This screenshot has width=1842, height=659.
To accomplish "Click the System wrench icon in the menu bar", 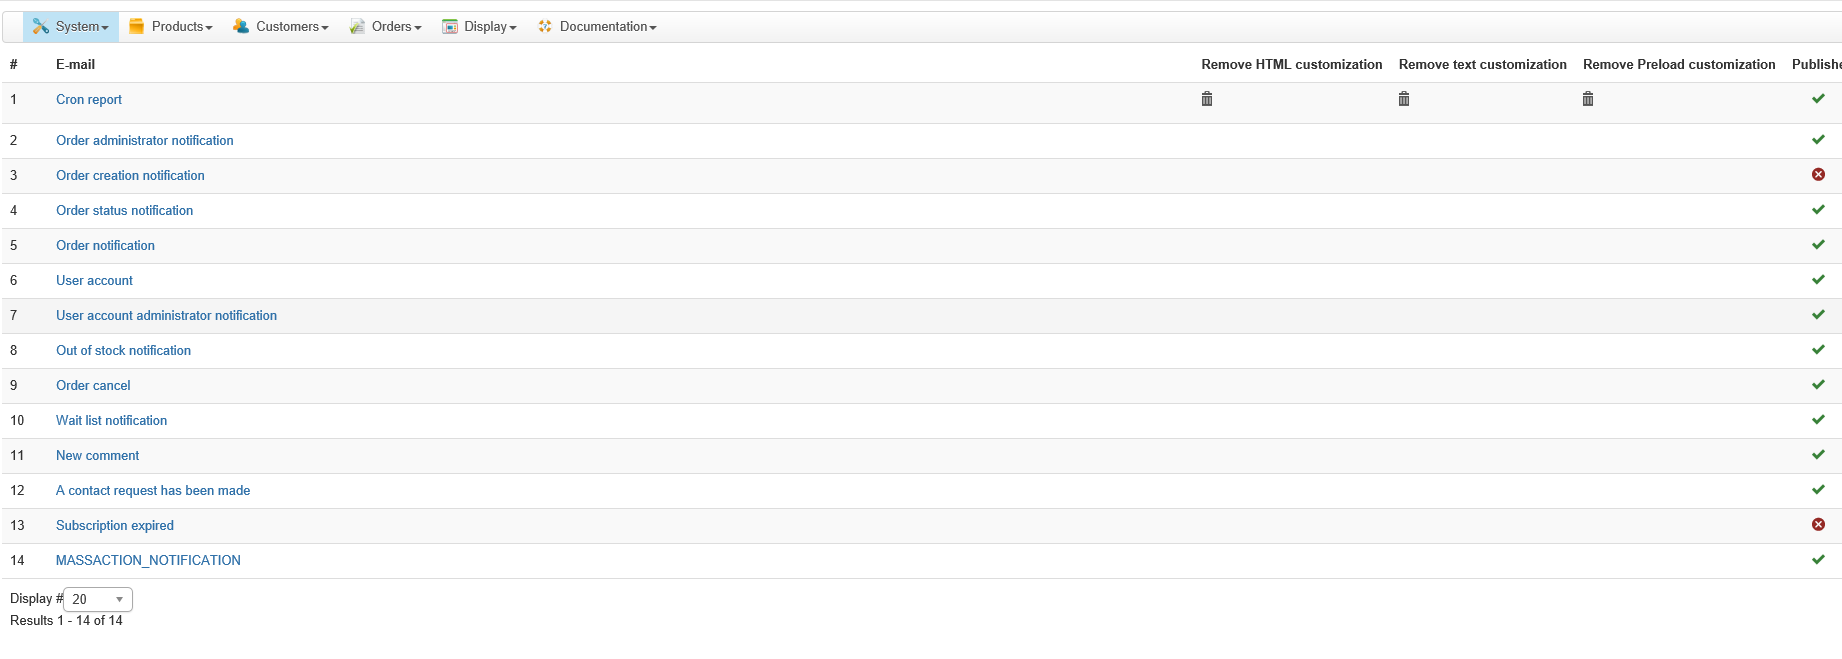I will click(41, 27).
